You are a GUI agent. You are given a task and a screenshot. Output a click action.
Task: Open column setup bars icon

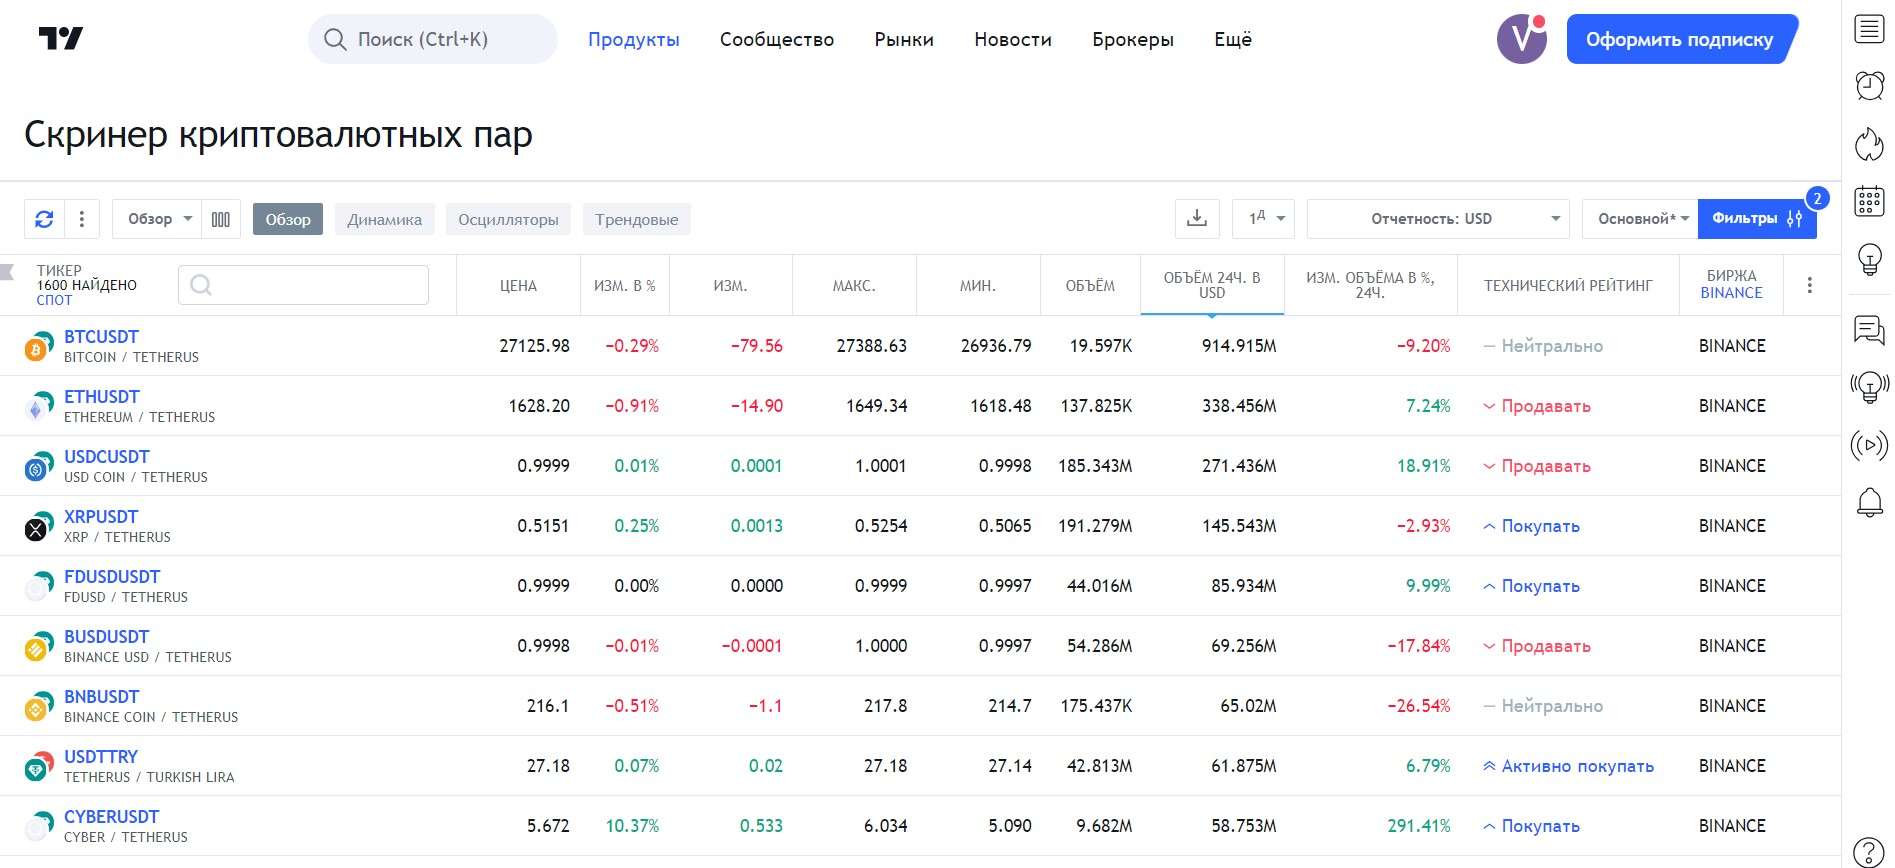221,219
